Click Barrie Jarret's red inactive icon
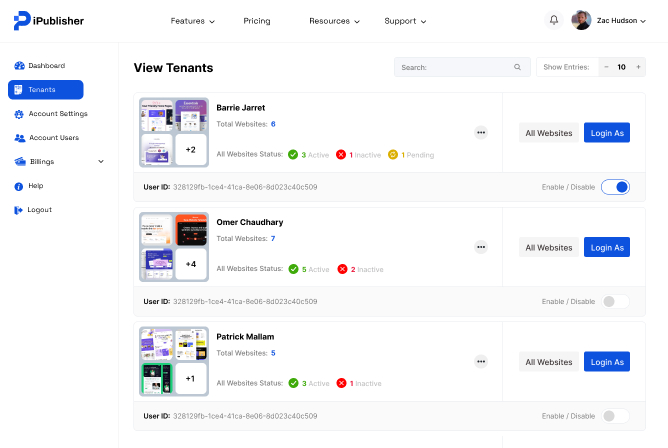This screenshot has width=668, height=448. coord(341,155)
